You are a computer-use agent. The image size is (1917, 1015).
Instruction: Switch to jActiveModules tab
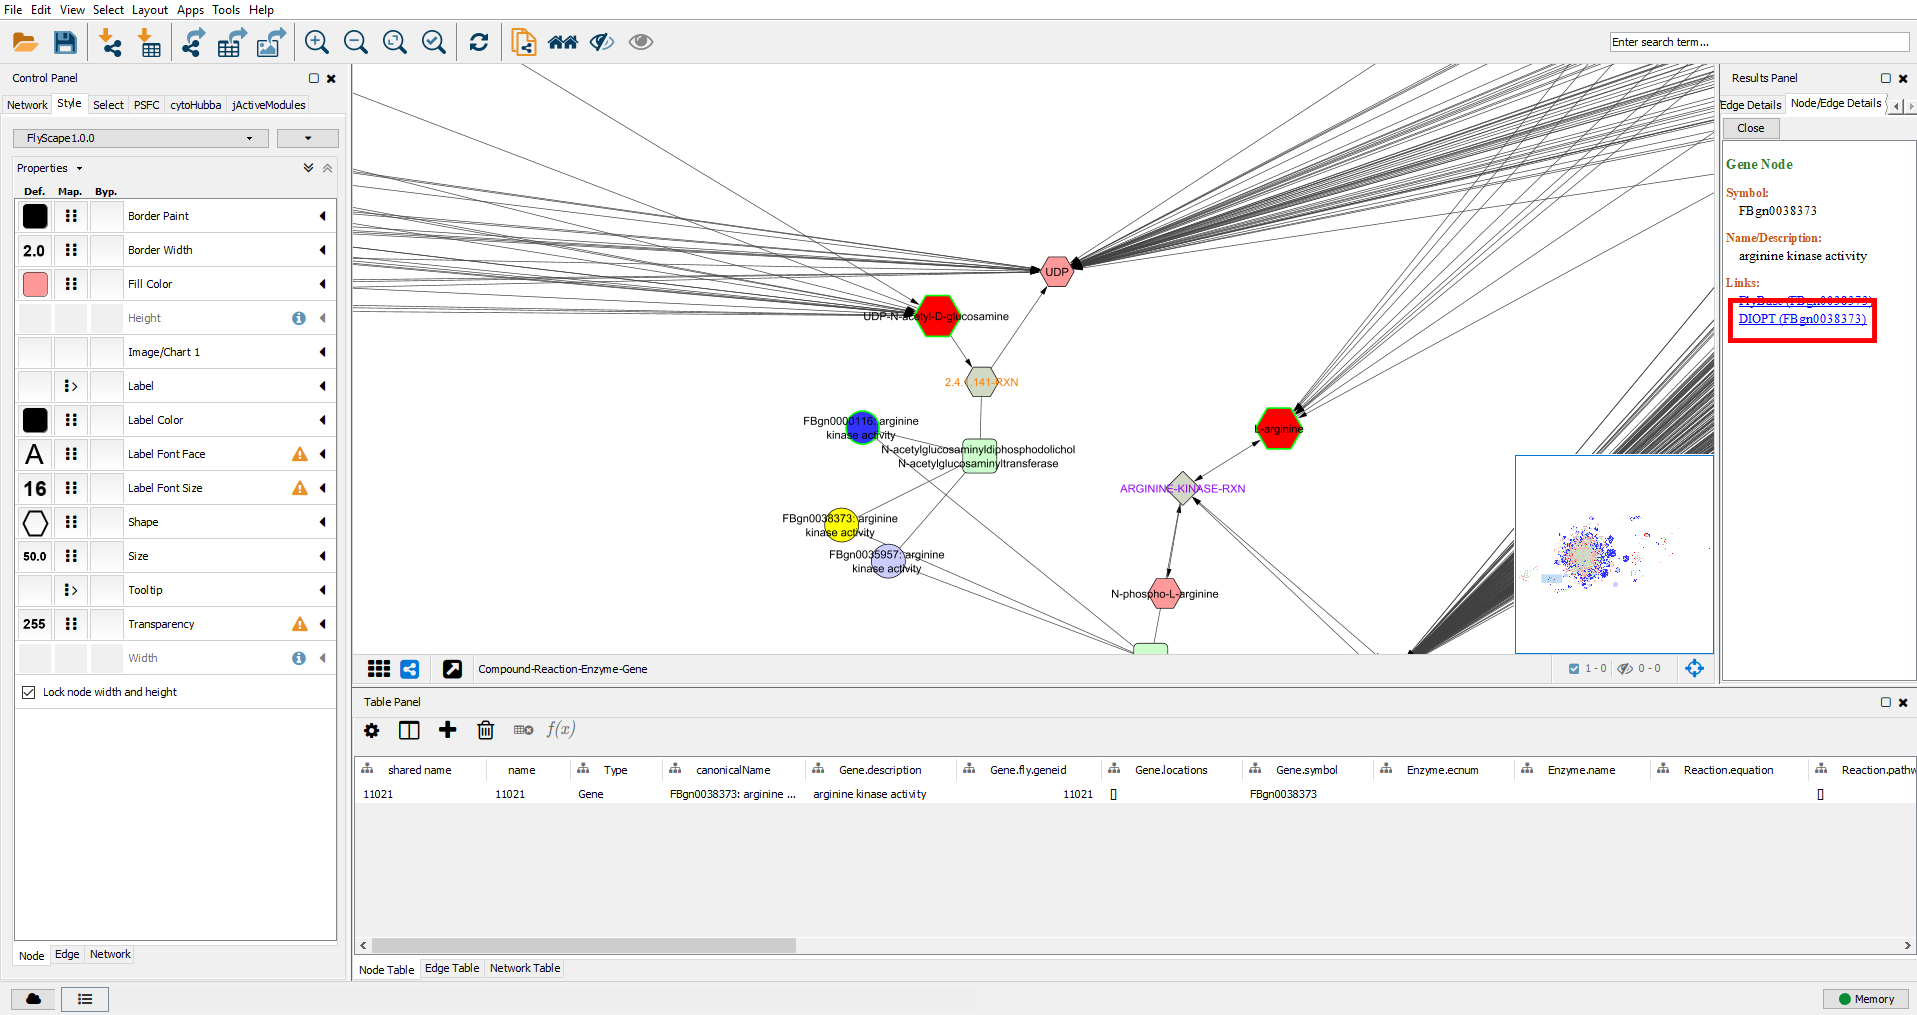point(268,105)
